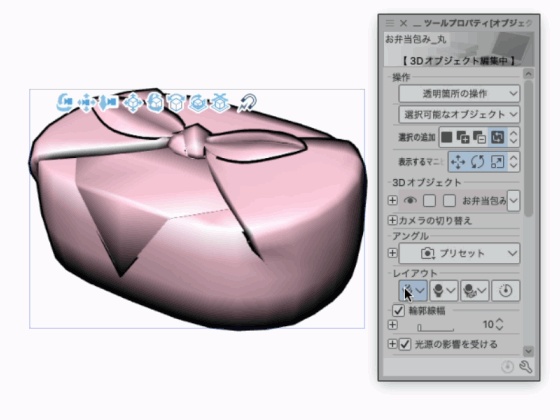Click the tool property vertical scrollbar thumb
The image size is (560, 420).
(x=529, y=148)
